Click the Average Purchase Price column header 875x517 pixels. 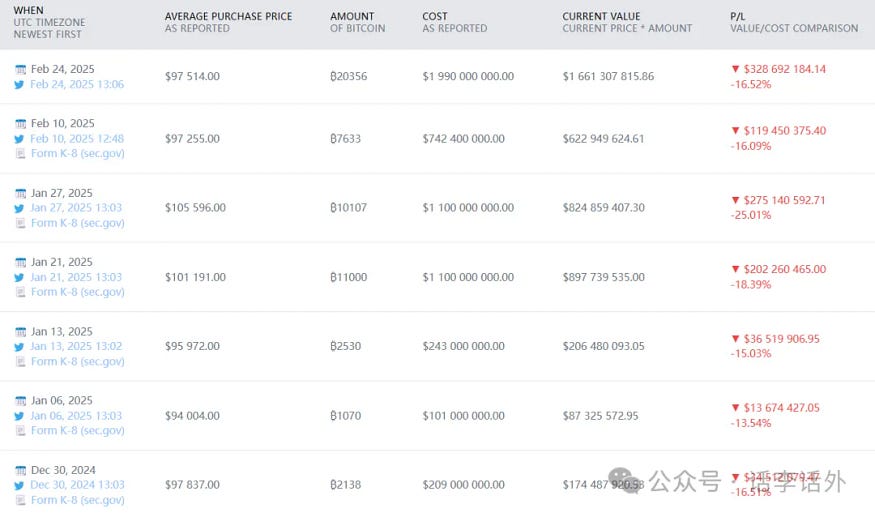tap(228, 17)
